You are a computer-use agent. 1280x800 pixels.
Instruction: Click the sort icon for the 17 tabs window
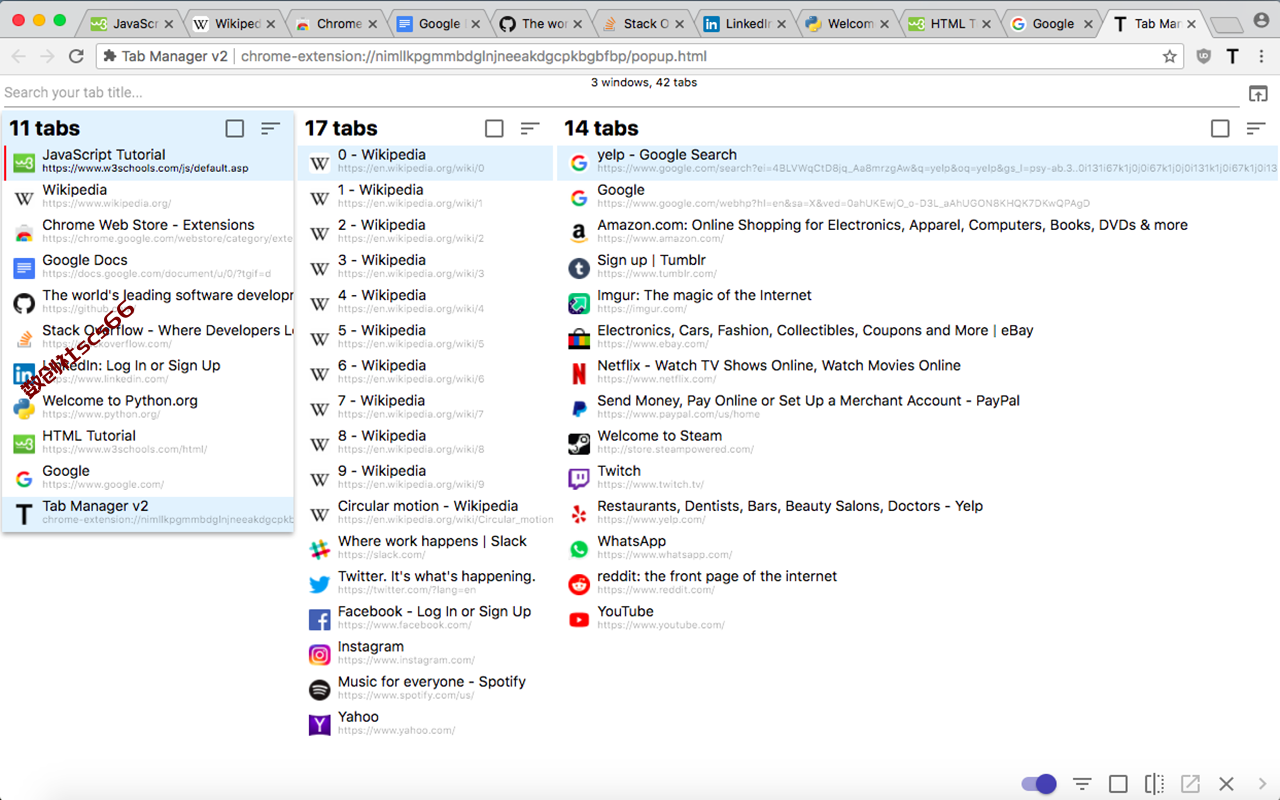530,128
